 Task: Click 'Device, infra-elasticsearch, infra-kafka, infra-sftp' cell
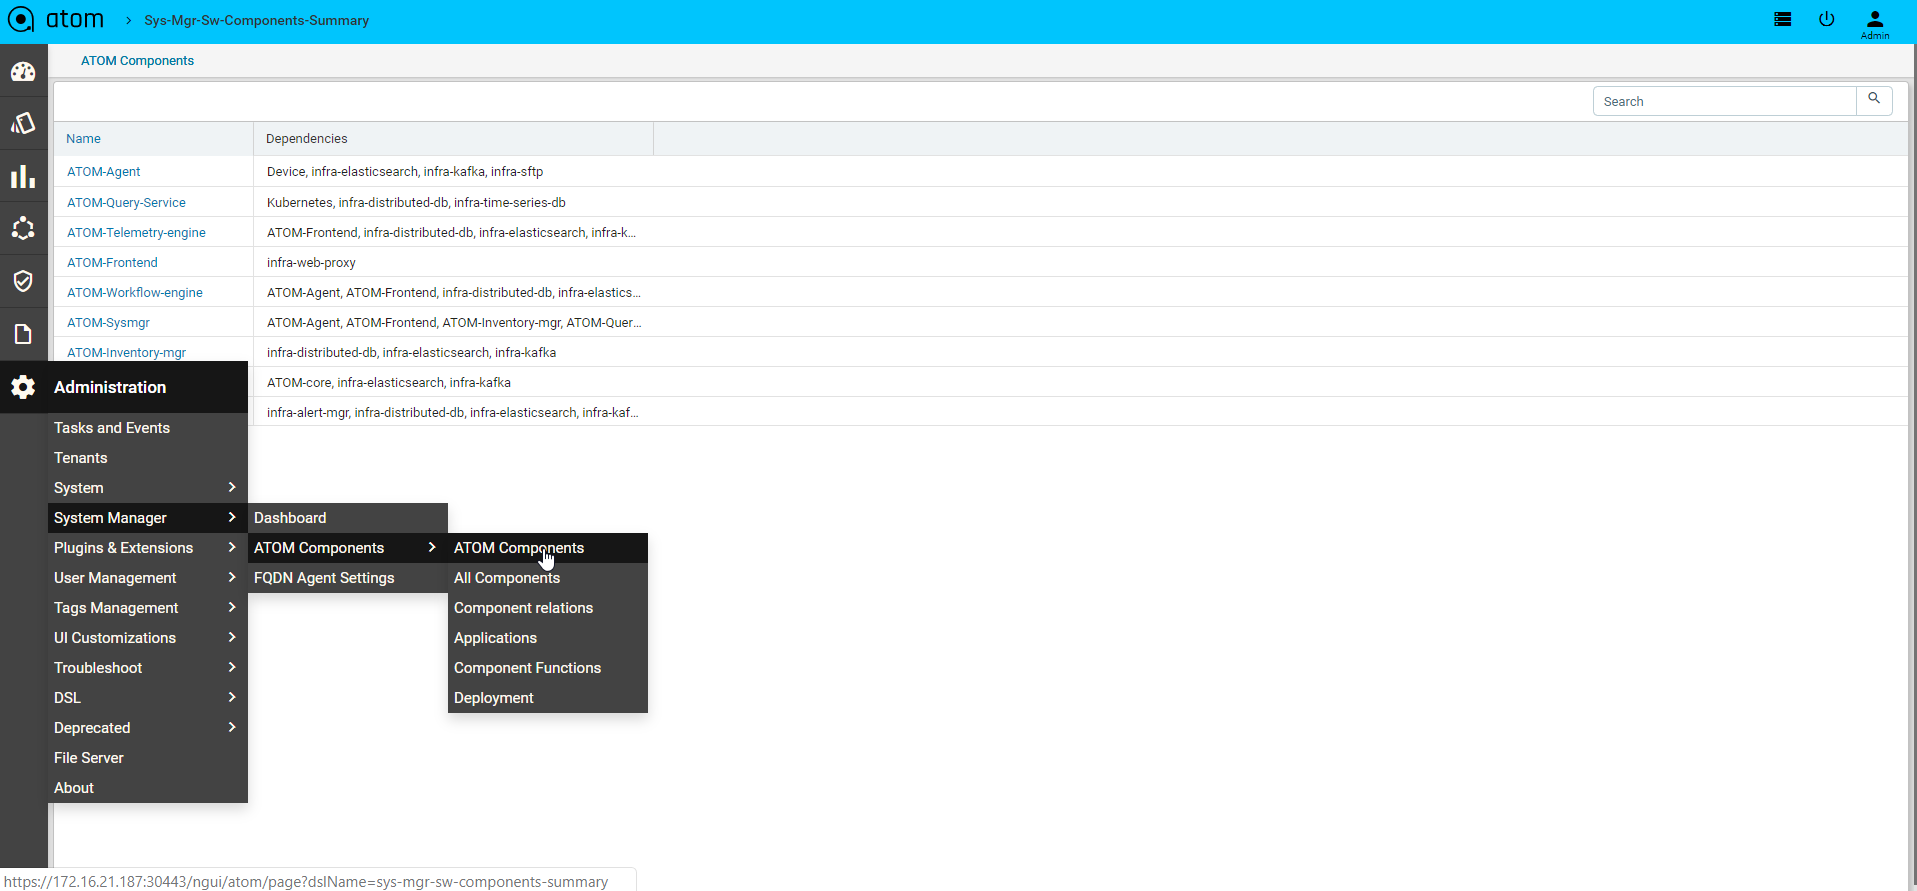click(405, 172)
